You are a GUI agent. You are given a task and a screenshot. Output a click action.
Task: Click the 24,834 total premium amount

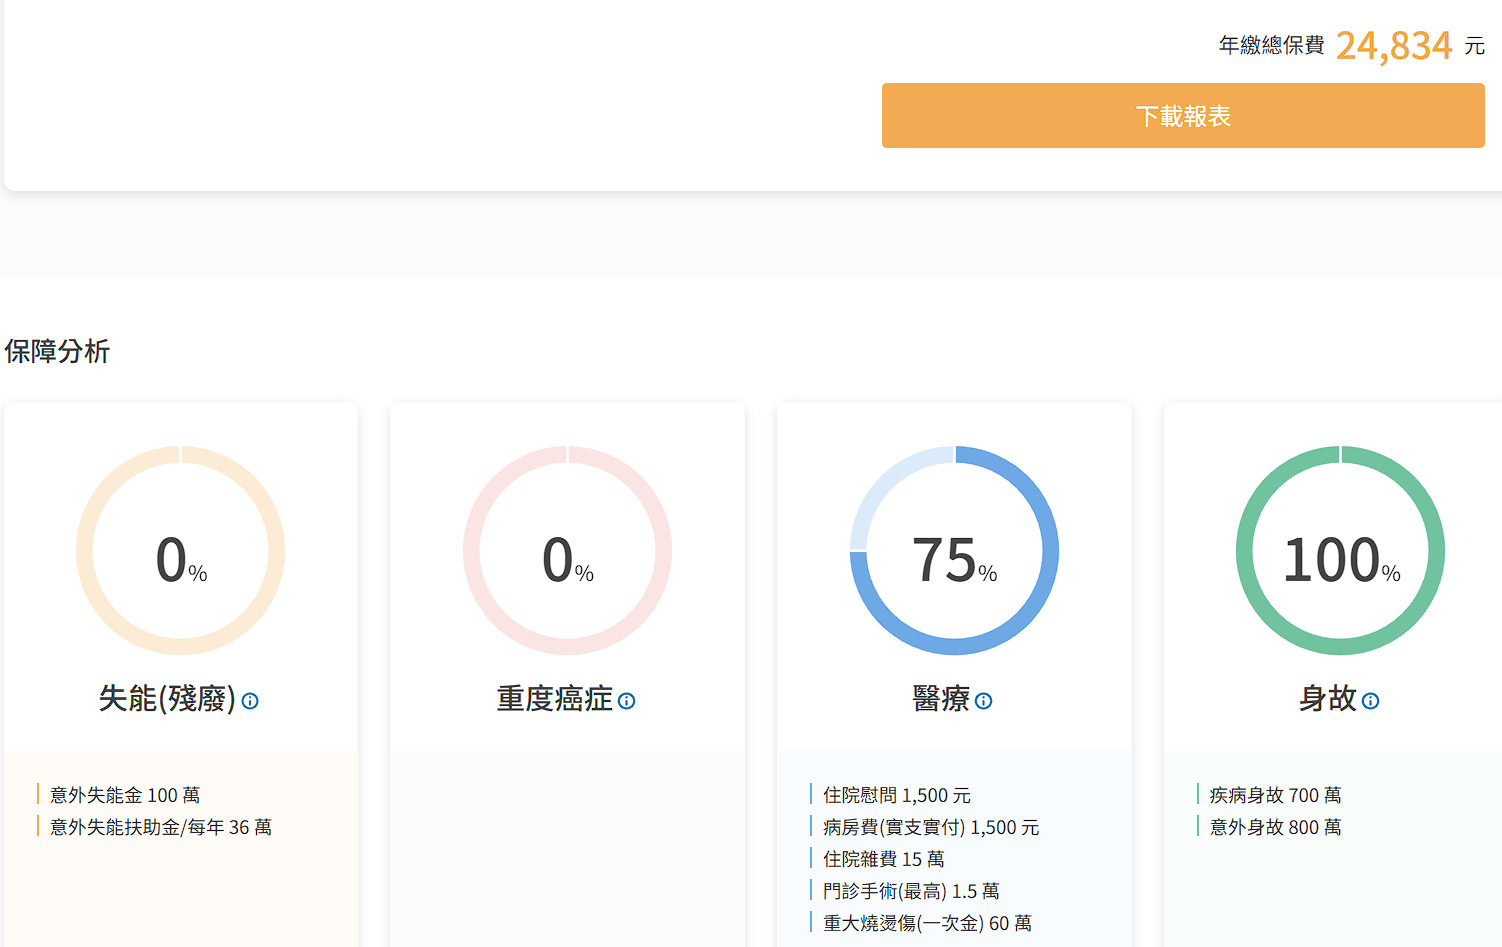click(x=1393, y=46)
